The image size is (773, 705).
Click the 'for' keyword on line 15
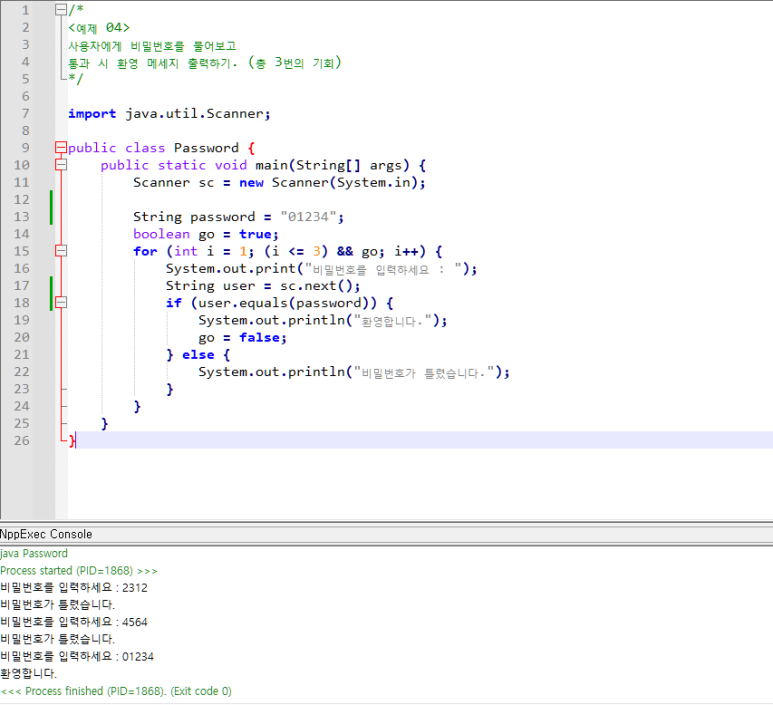click(145, 251)
